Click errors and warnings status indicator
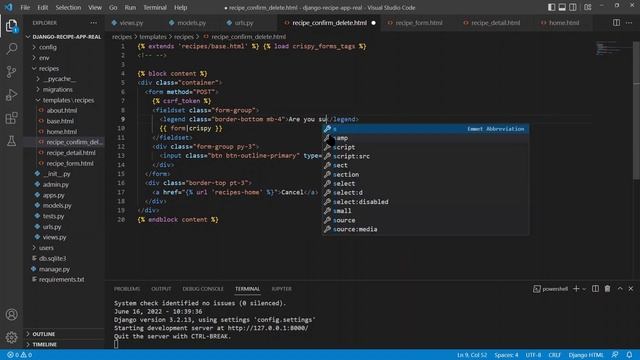This screenshot has height=360, width=640. 19,355
